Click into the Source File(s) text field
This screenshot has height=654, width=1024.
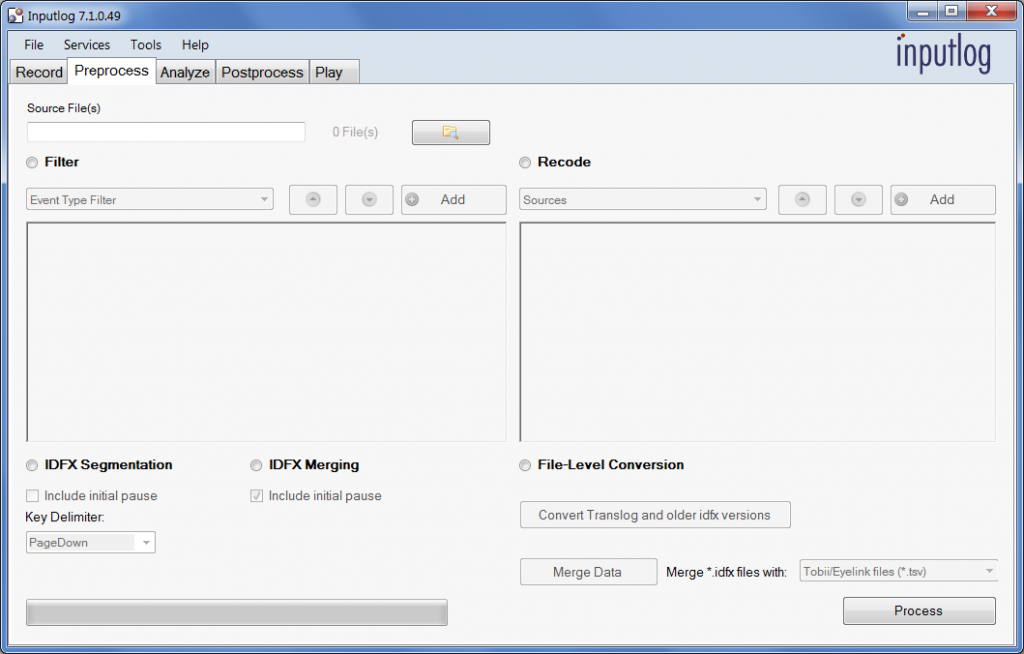pyautogui.click(x=166, y=132)
